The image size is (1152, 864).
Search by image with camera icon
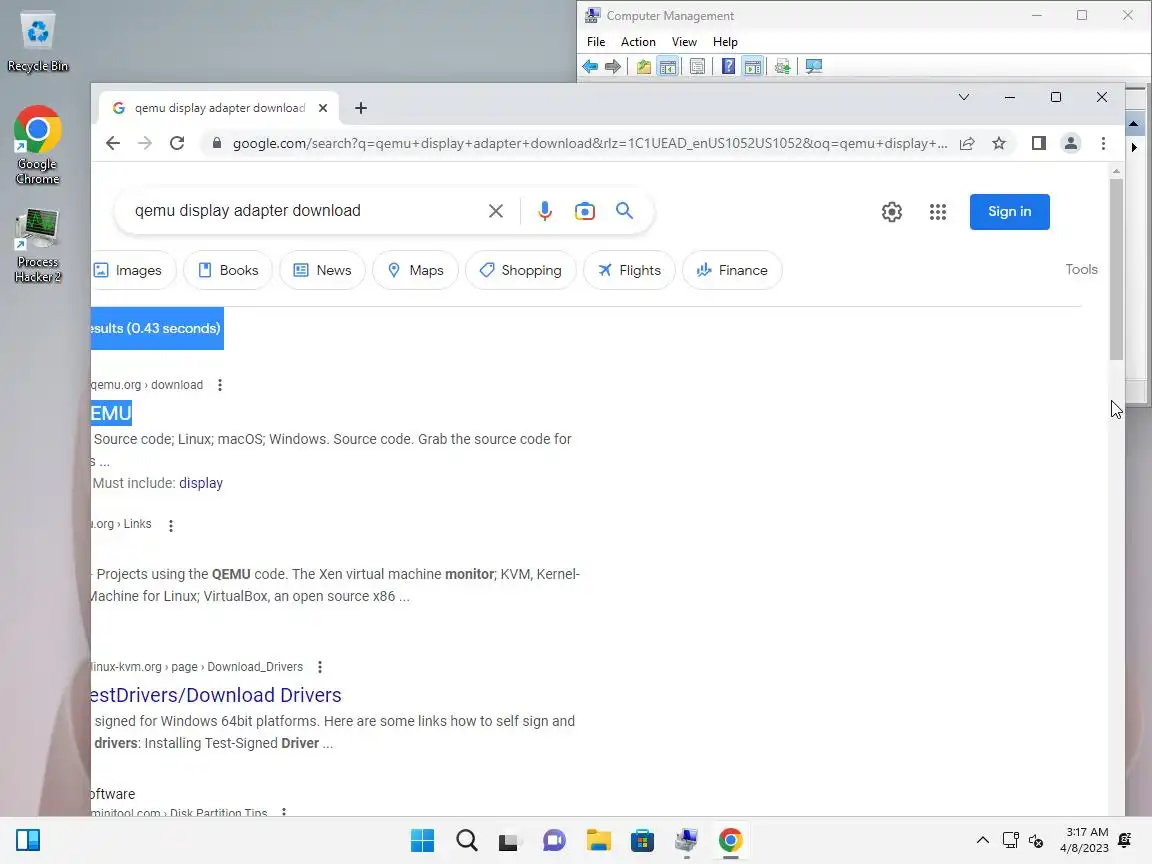585,212
